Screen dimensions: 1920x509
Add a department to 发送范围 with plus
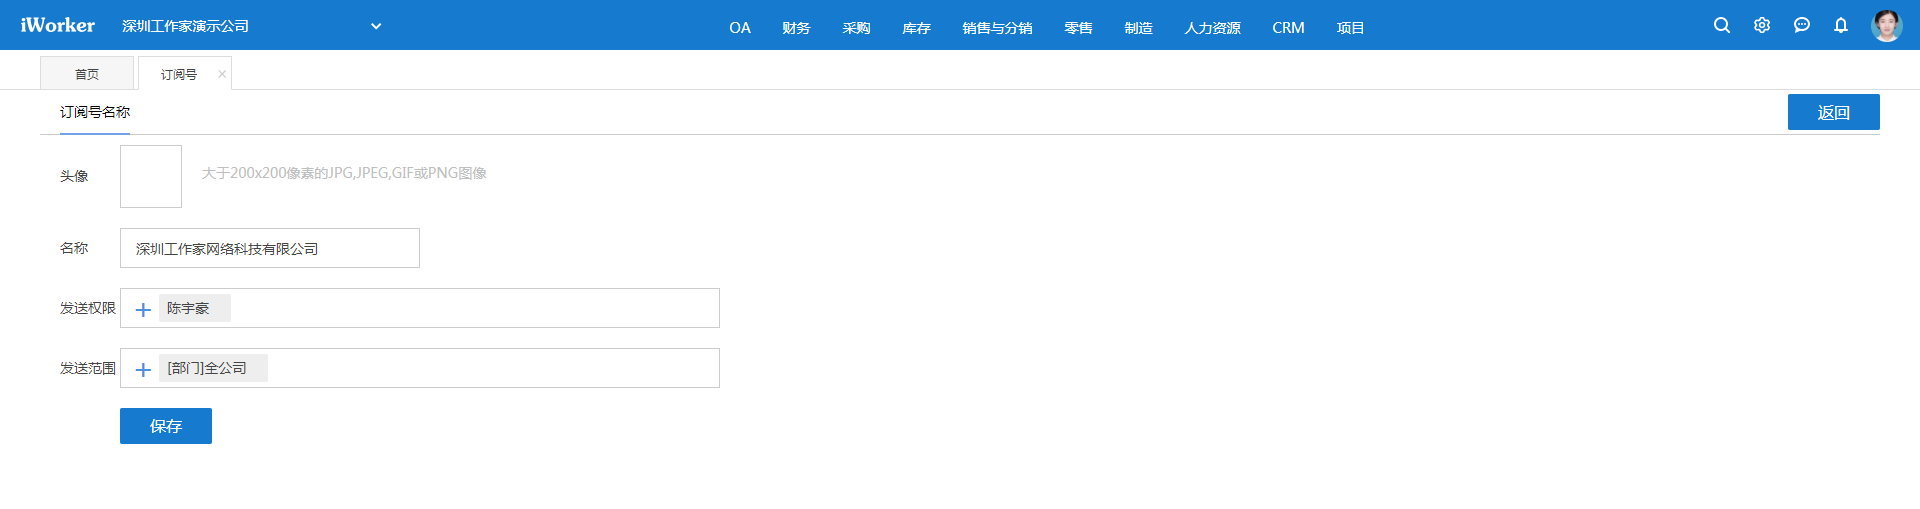[x=143, y=369]
